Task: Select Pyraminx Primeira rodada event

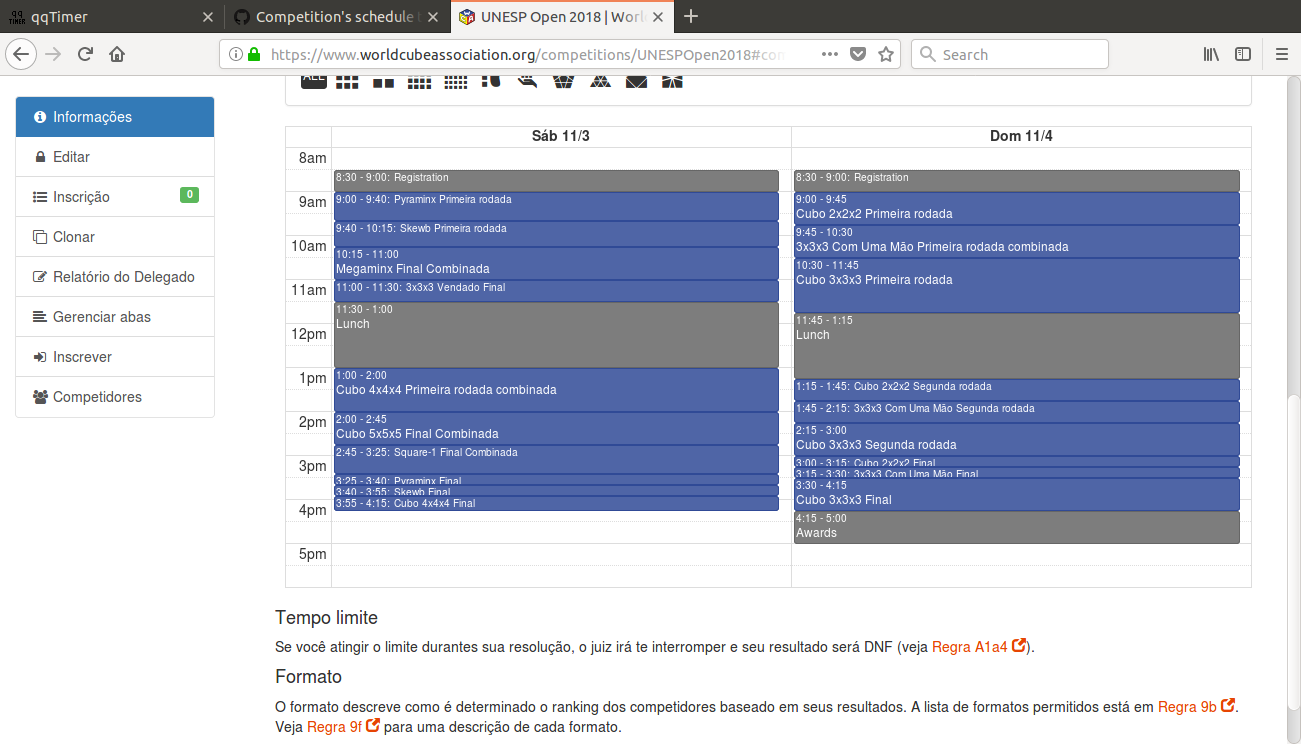Action: [x=556, y=206]
